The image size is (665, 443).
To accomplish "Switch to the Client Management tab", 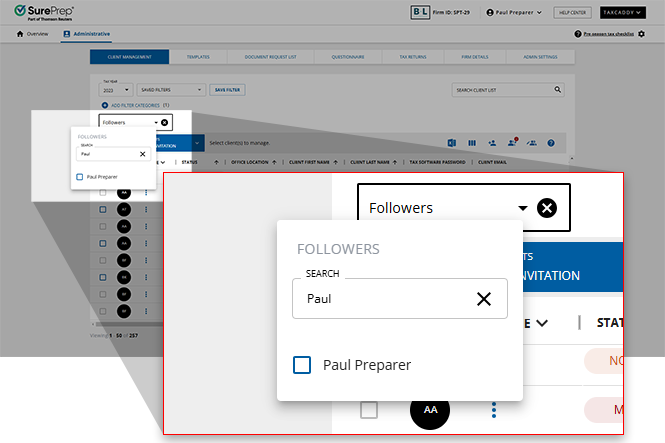I will coord(129,57).
